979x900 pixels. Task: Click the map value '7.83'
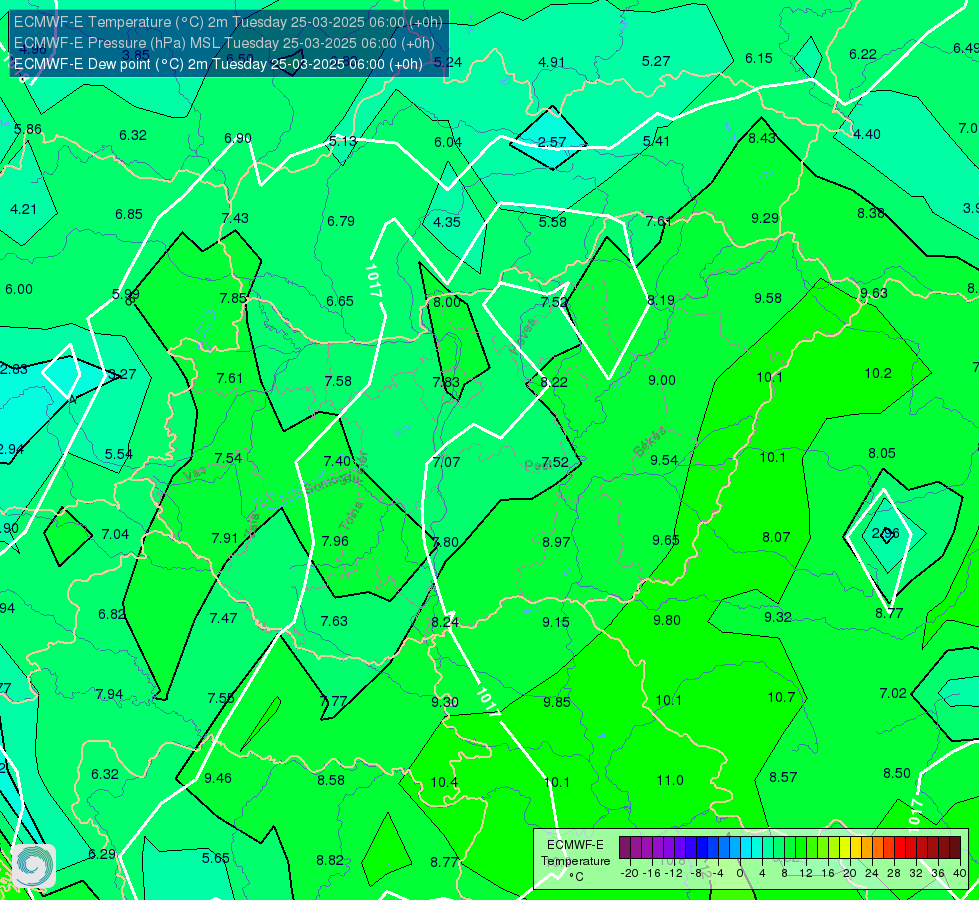(x=446, y=382)
